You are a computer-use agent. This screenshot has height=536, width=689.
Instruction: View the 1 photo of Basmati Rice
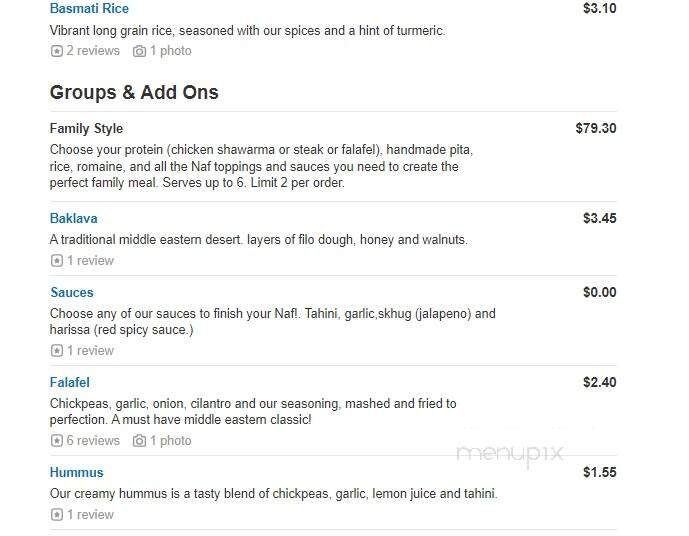pos(170,51)
